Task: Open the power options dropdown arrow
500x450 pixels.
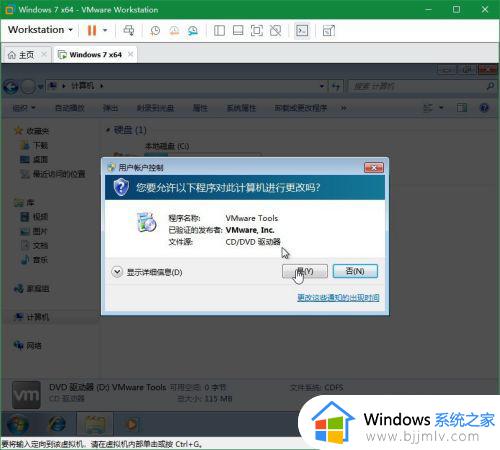Action: click(105, 30)
